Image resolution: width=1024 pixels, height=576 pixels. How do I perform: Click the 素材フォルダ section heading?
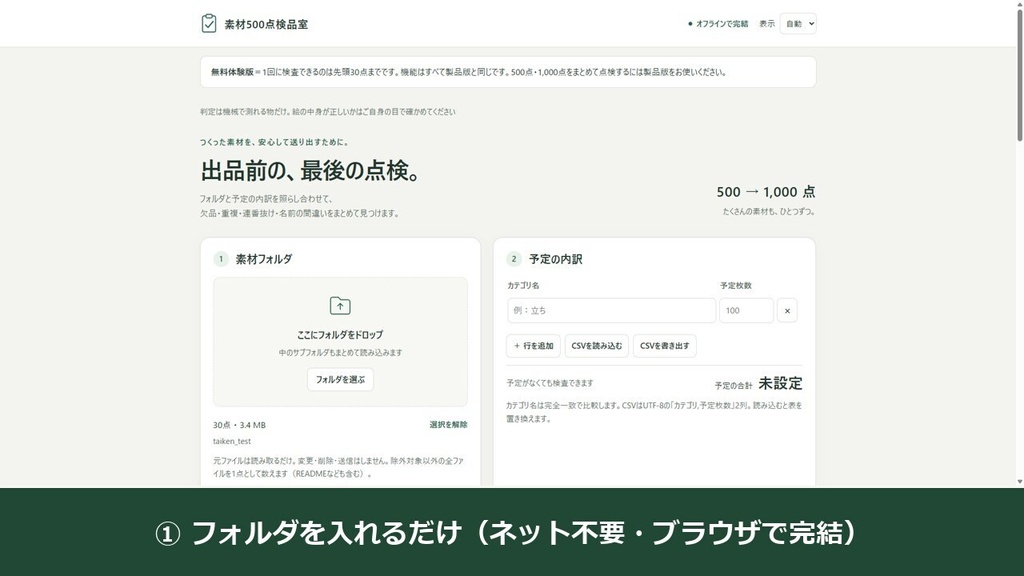(264, 259)
